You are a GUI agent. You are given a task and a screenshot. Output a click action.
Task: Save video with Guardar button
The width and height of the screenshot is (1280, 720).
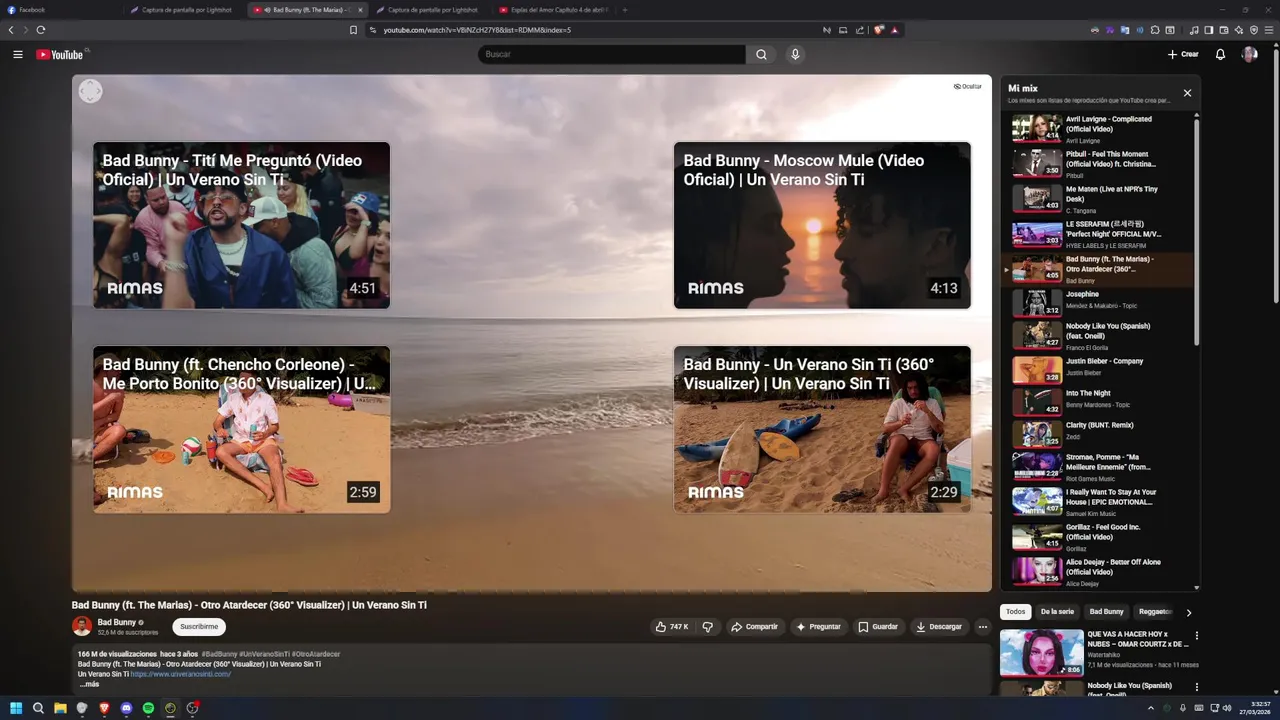pos(878,627)
